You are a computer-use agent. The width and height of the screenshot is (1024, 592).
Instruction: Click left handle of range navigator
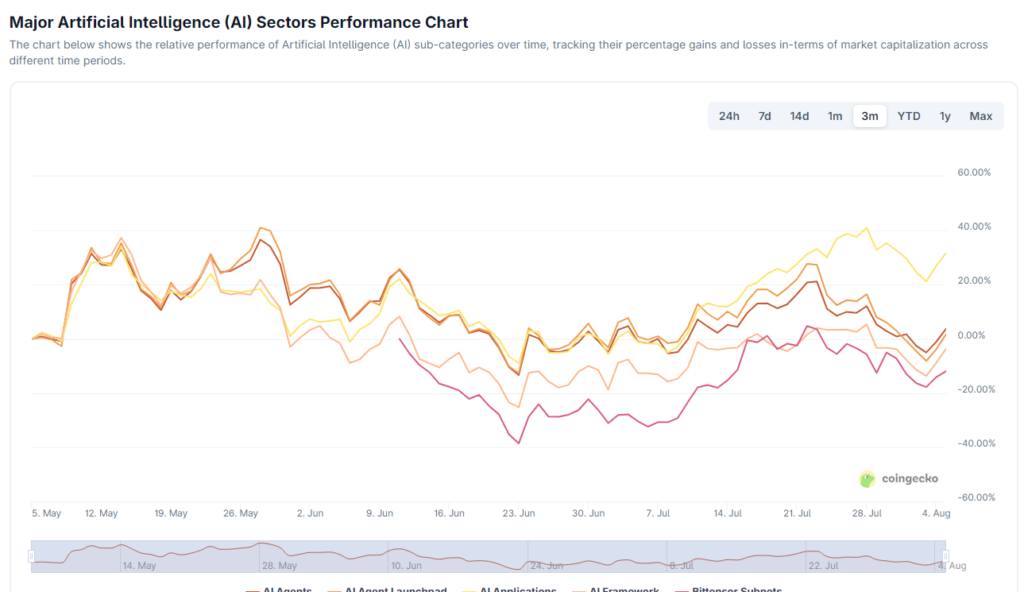click(x=32, y=555)
